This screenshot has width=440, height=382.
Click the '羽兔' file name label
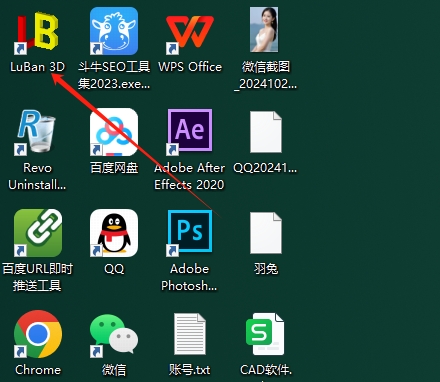[266, 269]
